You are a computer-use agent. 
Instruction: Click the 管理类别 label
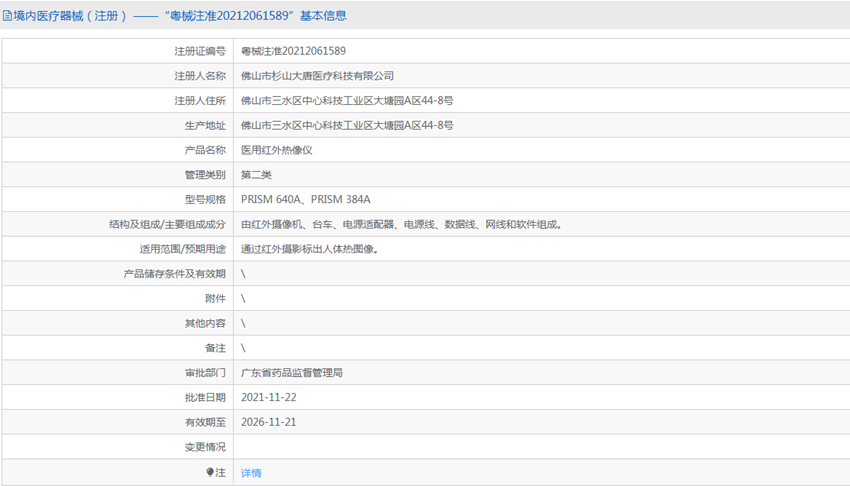click(205, 174)
